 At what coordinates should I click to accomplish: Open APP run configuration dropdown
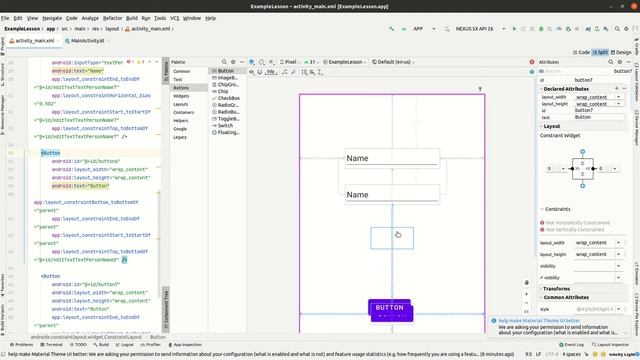point(424,29)
